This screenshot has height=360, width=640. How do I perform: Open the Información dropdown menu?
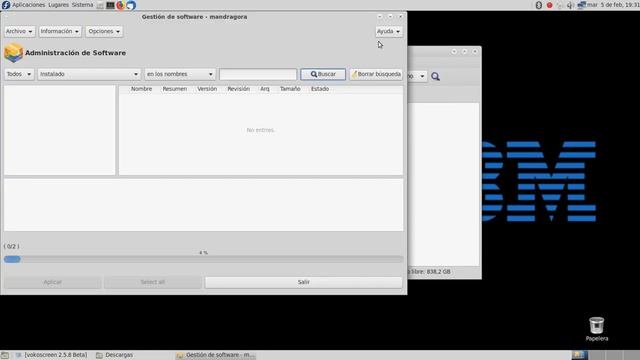pos(60,31)
